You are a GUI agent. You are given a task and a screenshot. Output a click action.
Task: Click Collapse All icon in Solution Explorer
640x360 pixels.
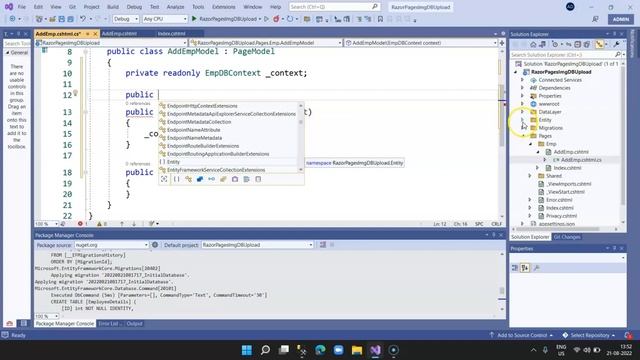[x=578, y=44]
